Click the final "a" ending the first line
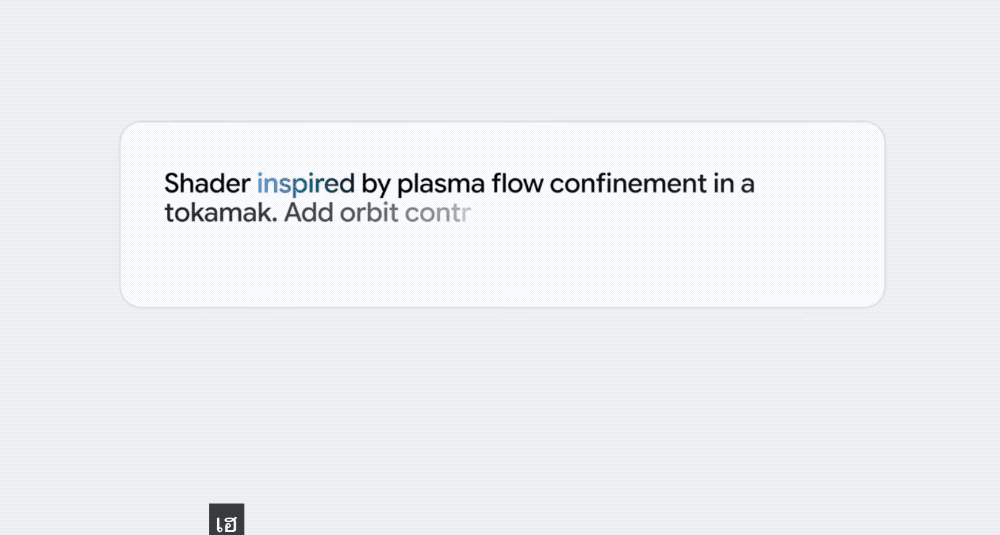 click(x=748, y=185)
